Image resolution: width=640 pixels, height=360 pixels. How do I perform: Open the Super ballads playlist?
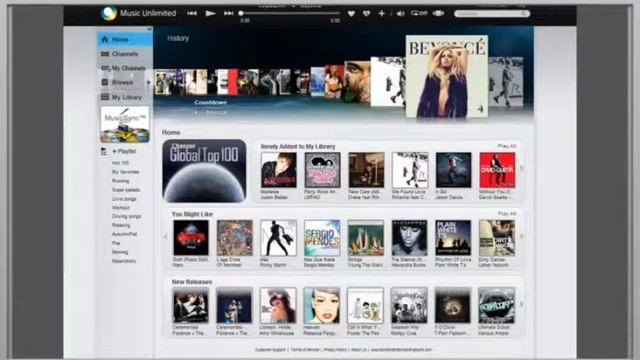(126, 190)
